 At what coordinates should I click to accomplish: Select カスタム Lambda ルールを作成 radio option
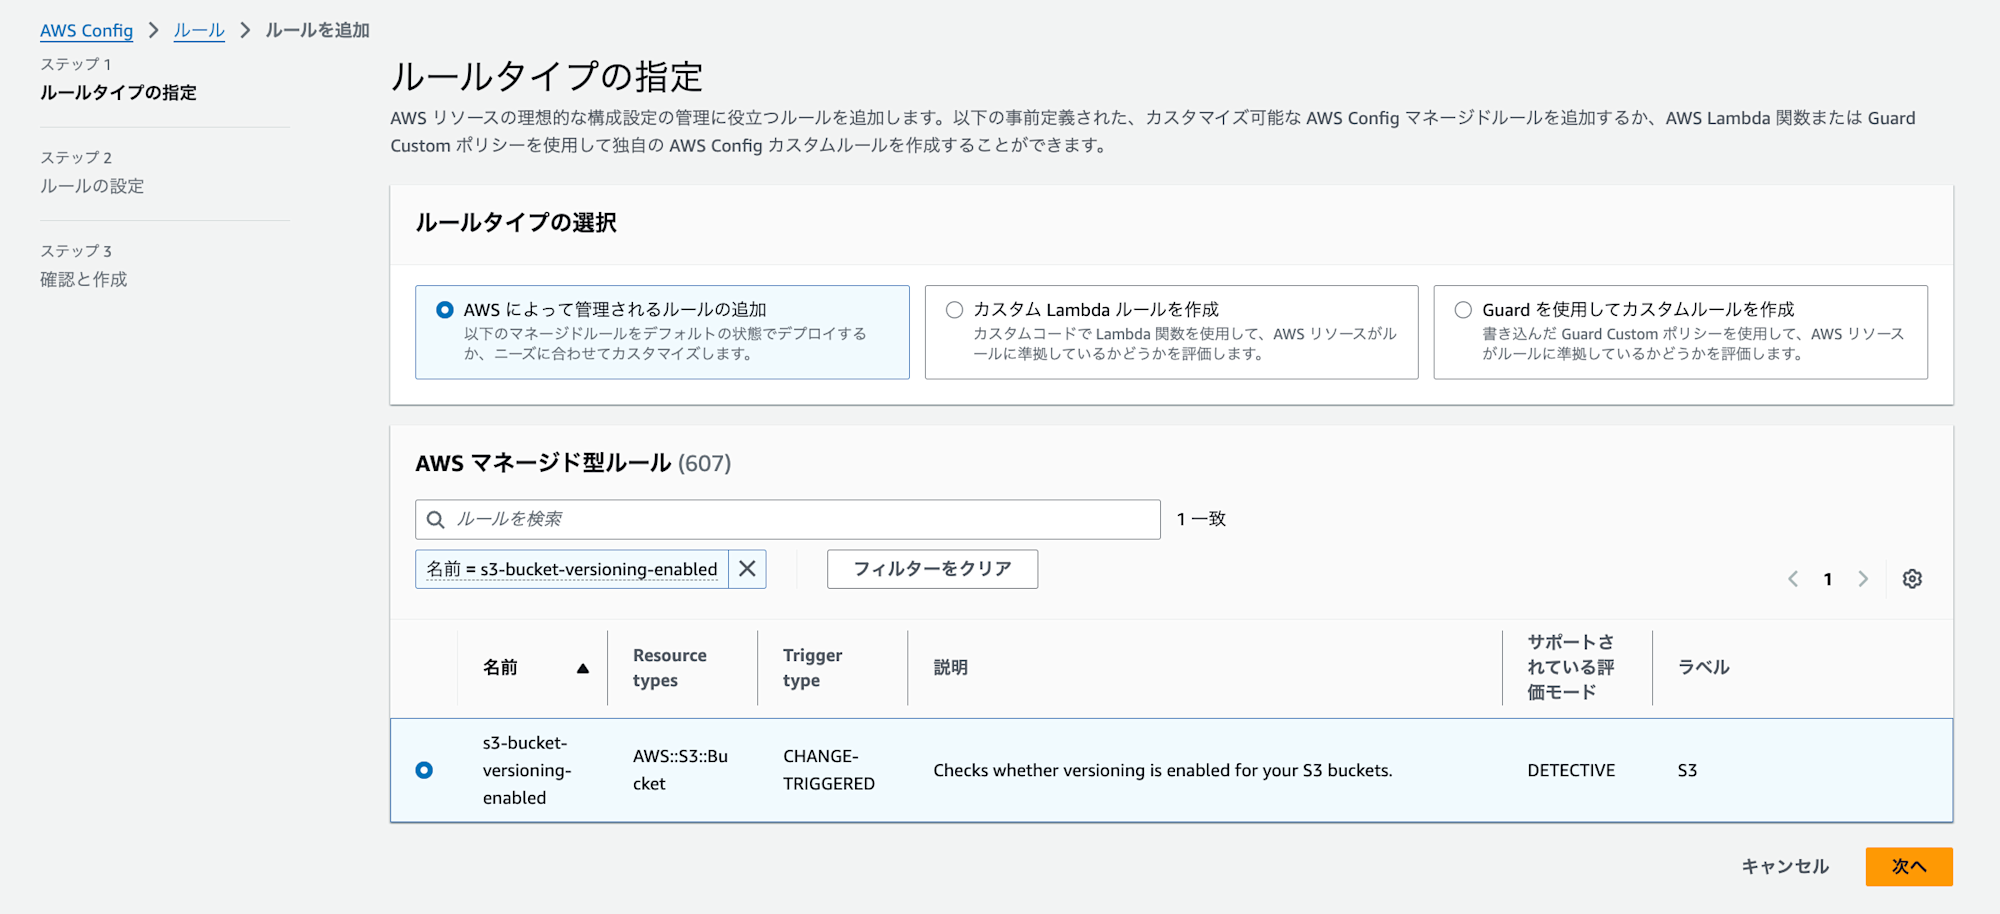point(954,310)
